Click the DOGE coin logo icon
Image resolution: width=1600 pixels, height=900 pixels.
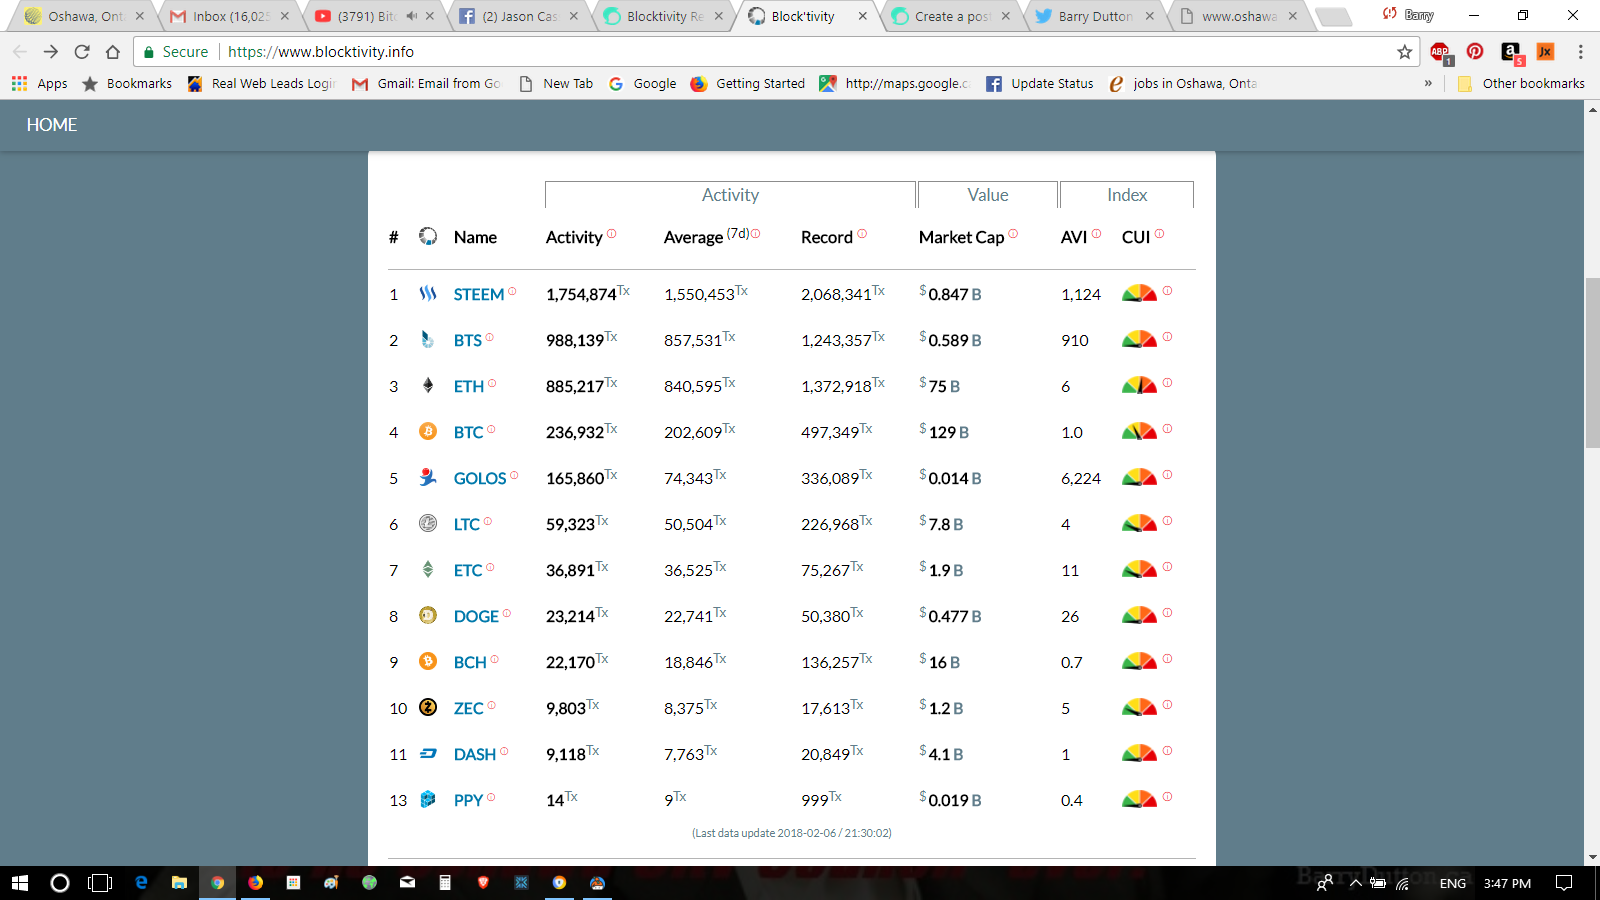[428, 615]
